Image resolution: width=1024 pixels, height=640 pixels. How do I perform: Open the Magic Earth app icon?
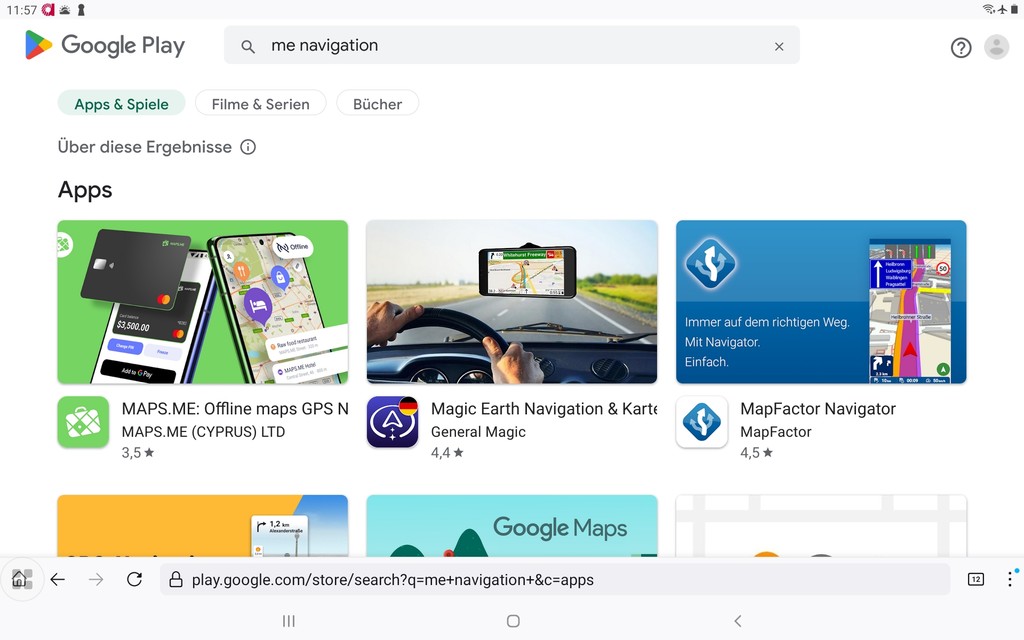point(392,422)
